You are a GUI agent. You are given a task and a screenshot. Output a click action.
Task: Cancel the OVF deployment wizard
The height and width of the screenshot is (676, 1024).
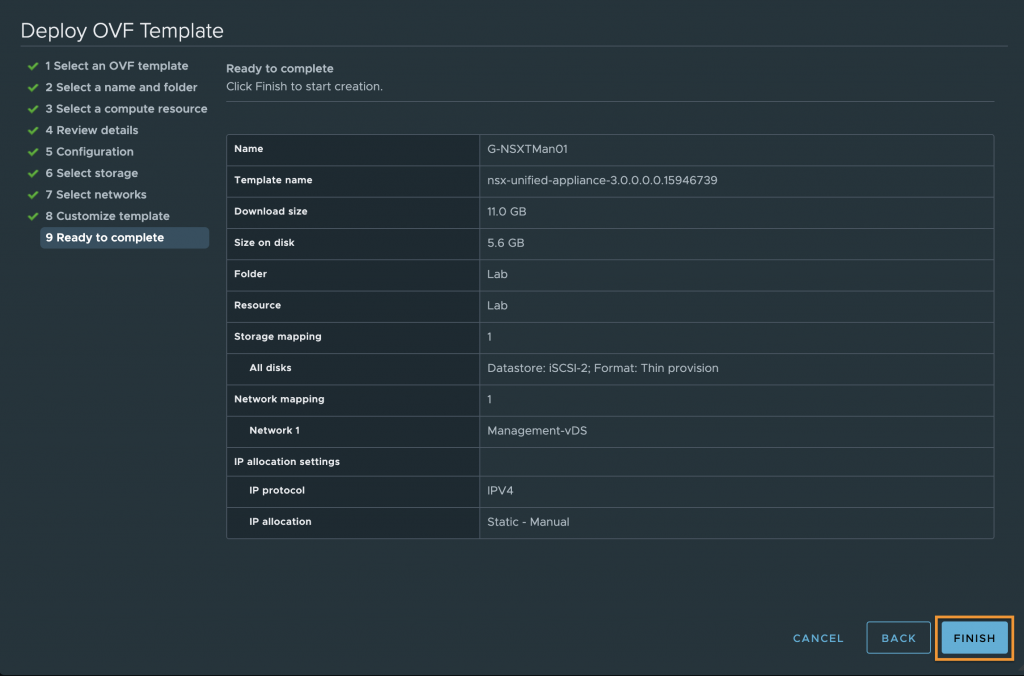click(x=818, y=638)
